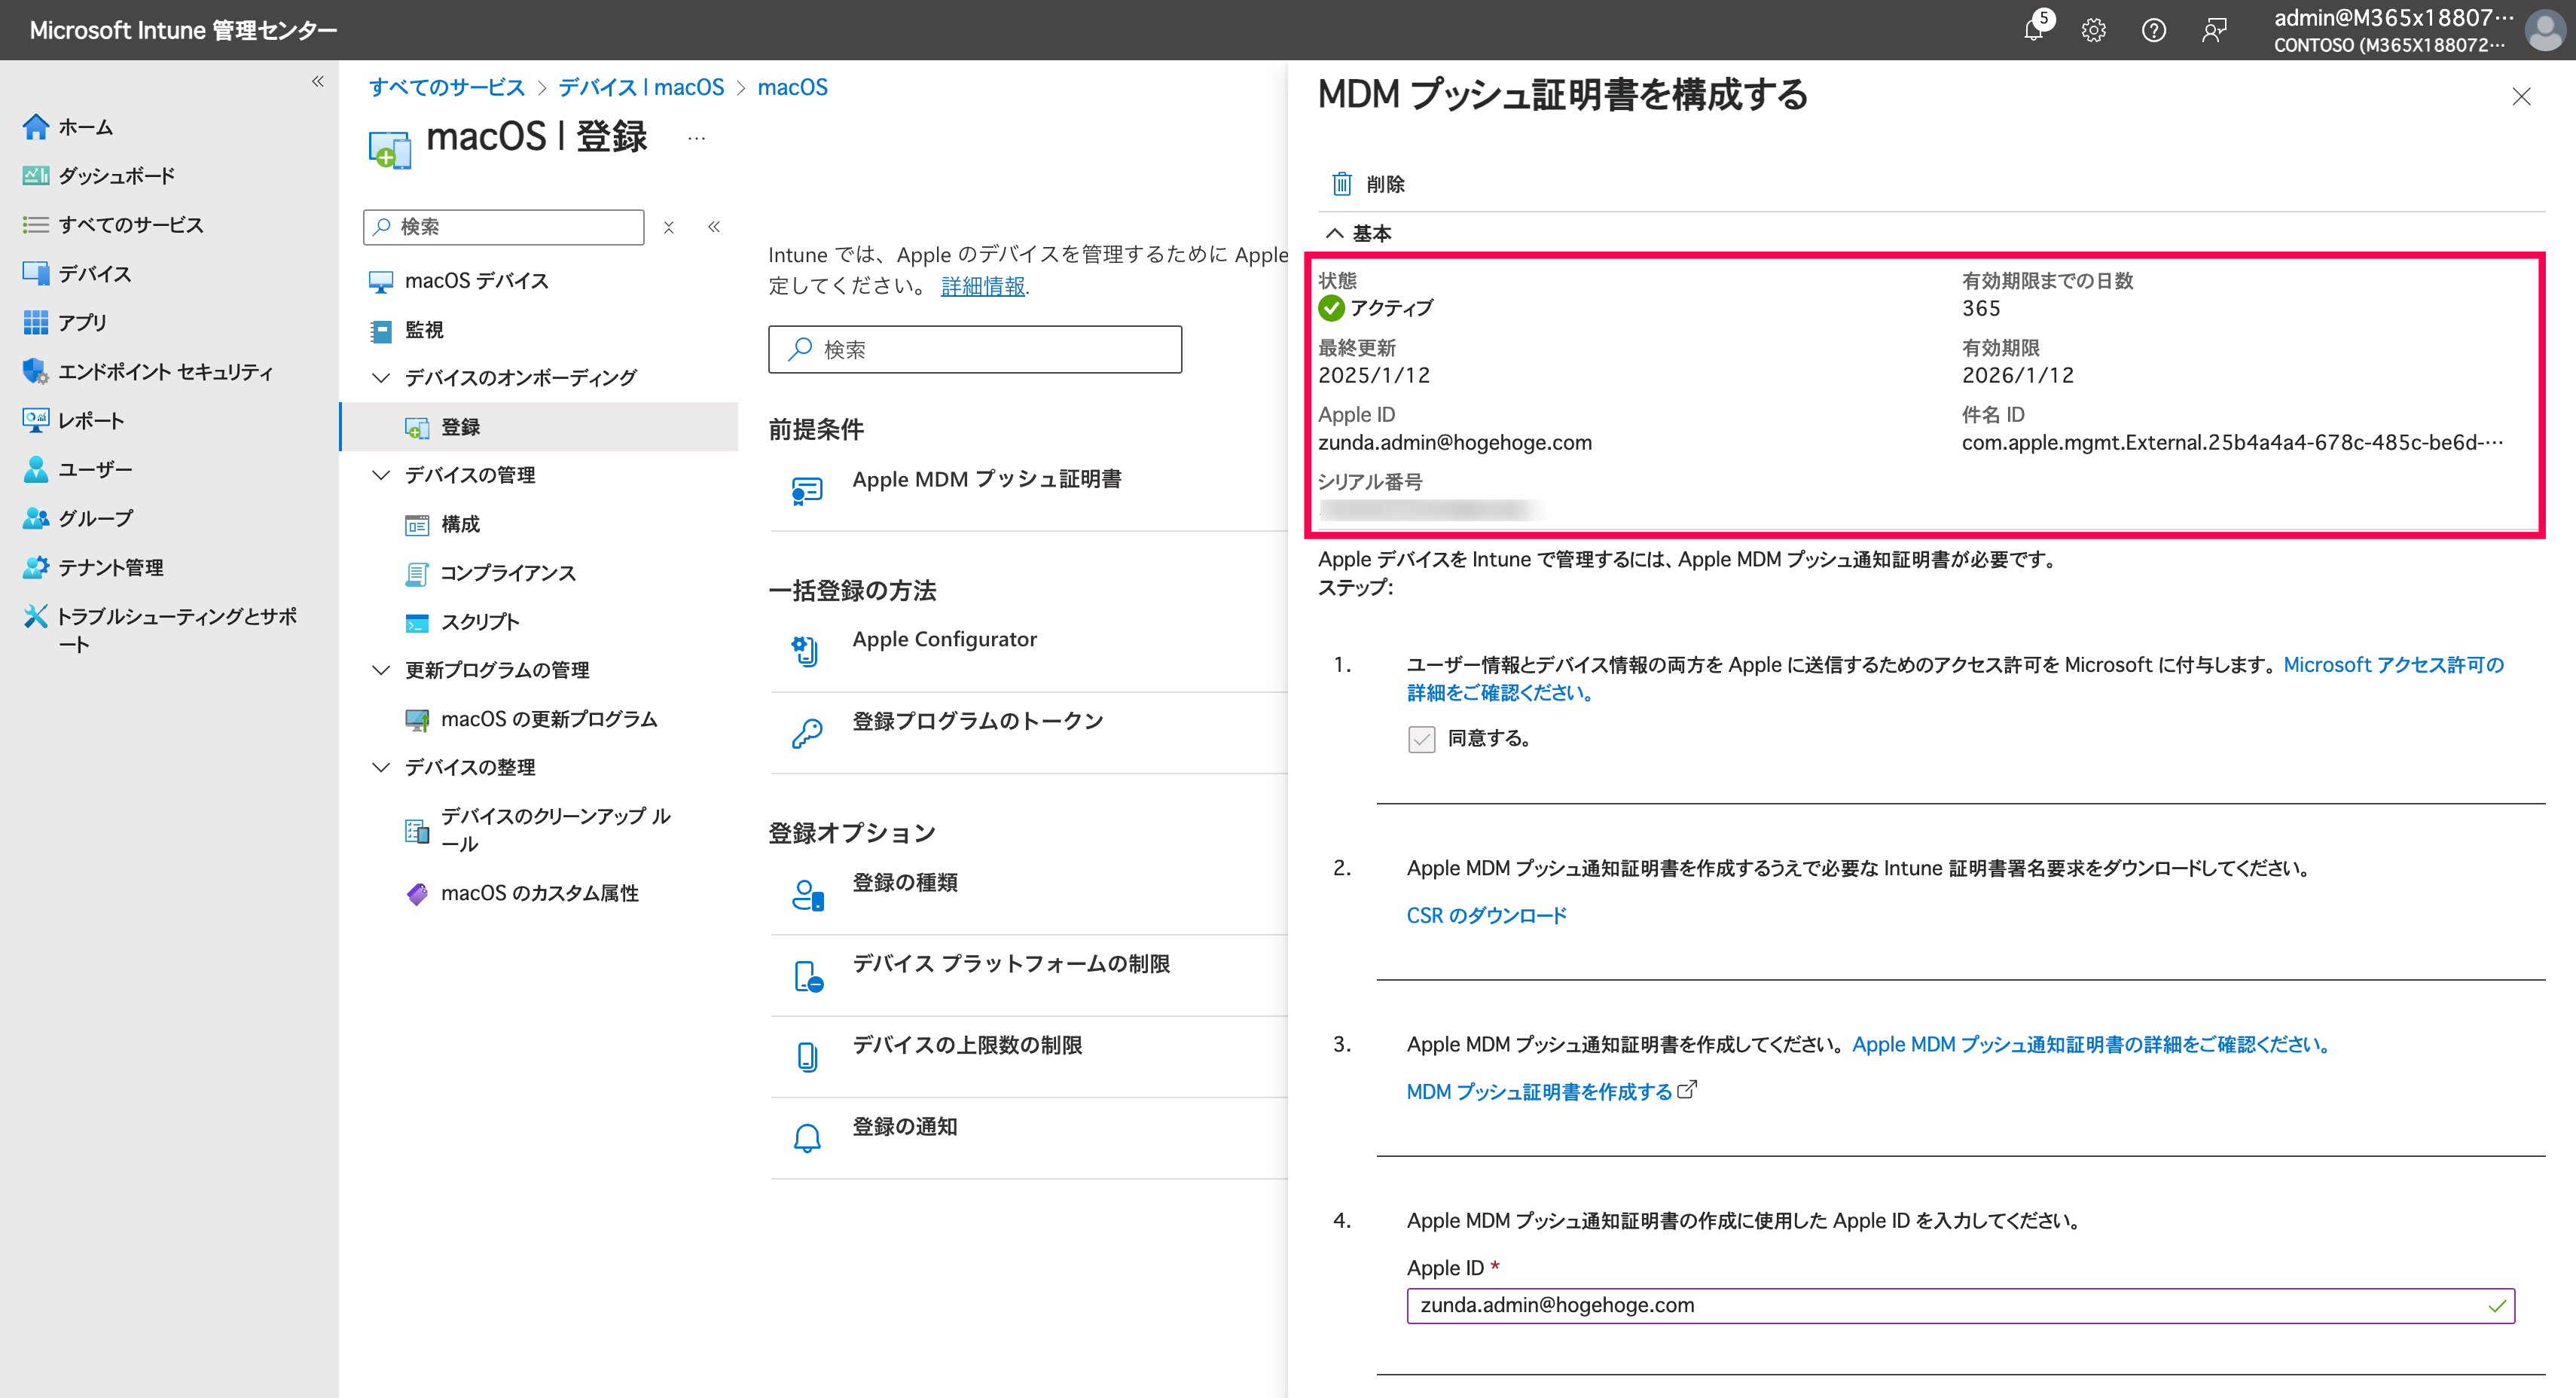Click the グループ sidebar icon

pyautogui.click(x=36, y=518)
